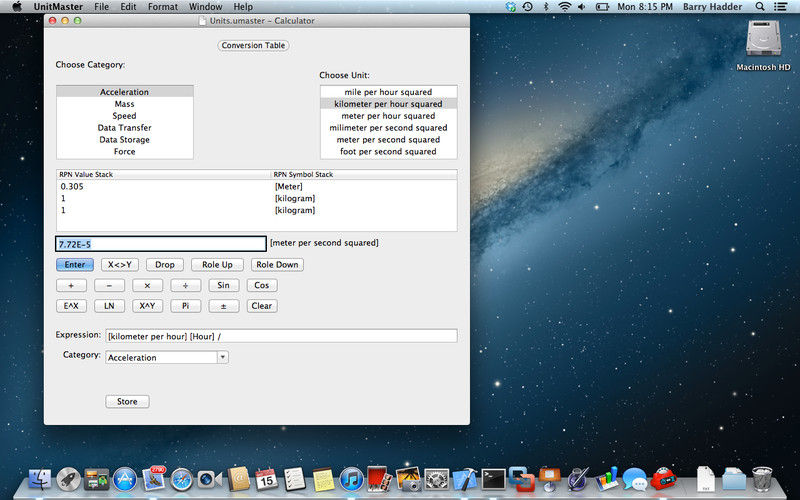Launch iTunes music note icon
The width and height of the screenshot is (800, 500).
pos(351,480)
